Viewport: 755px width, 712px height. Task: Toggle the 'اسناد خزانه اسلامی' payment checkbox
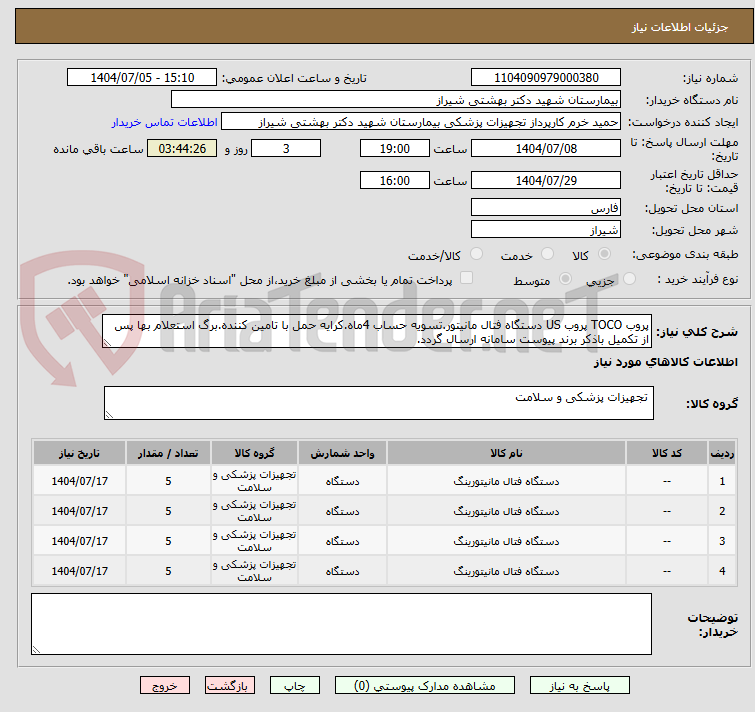coord(466,279)
